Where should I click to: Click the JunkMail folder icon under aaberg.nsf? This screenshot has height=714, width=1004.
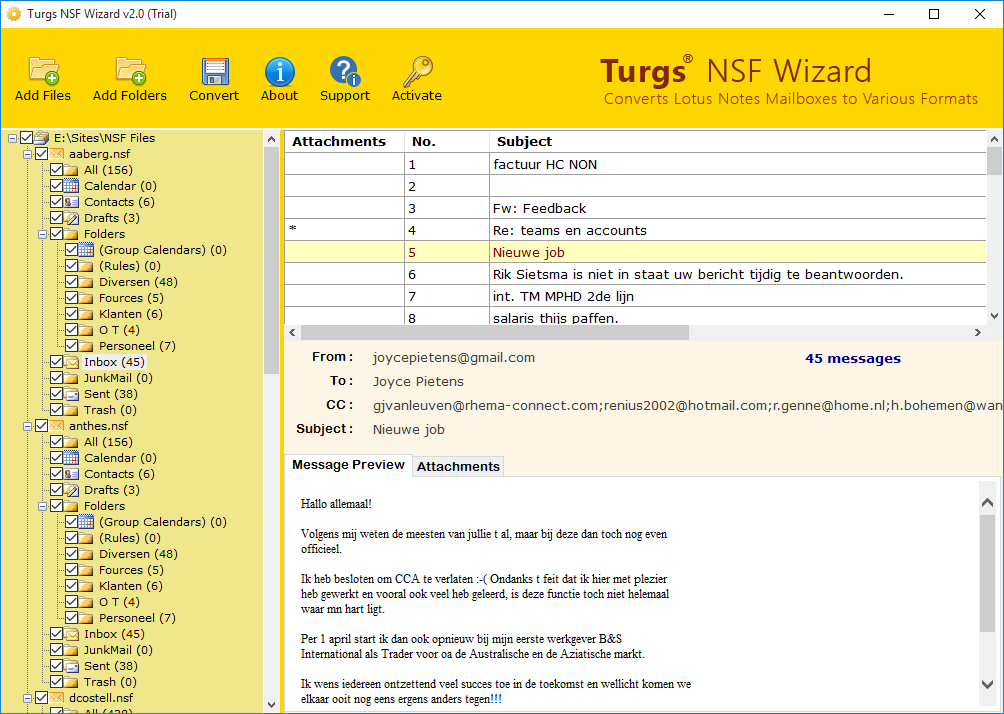[71, 378]
